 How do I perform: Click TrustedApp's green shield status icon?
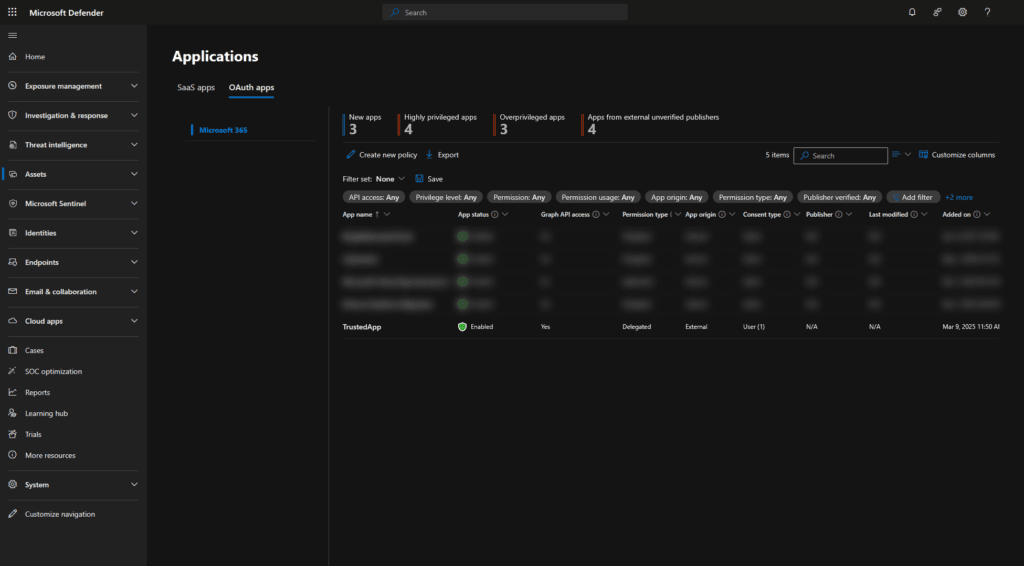pyautogui.click(x=462, y=327)
